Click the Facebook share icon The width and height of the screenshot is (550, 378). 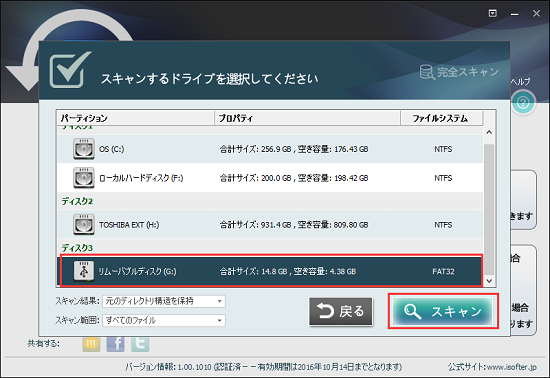[115, 343]
